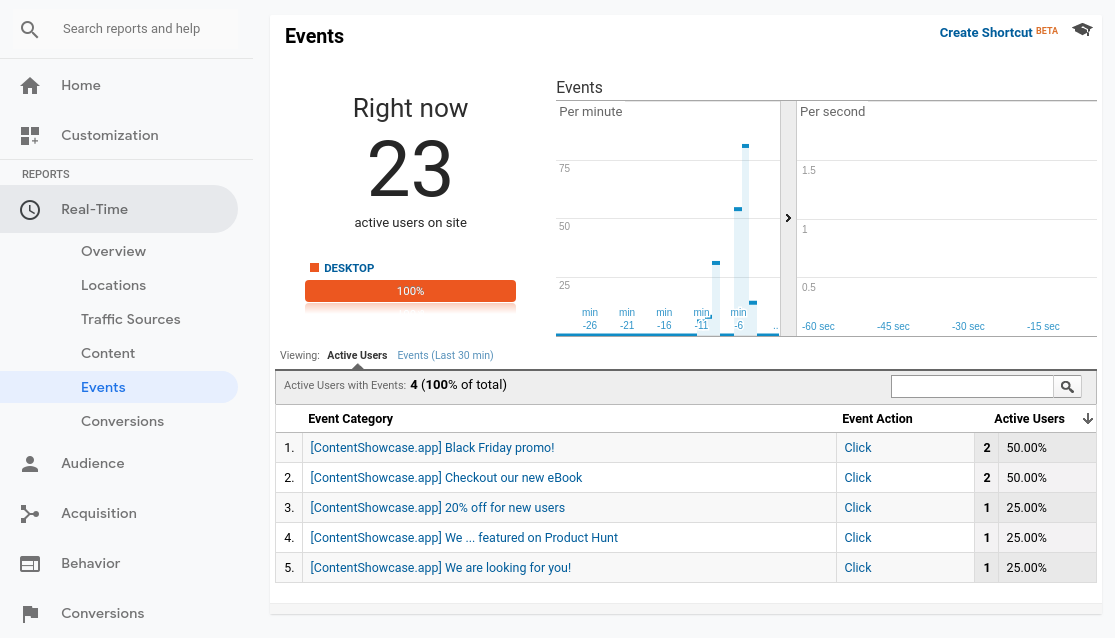Click the graduation cap icon

[1082, 31]
